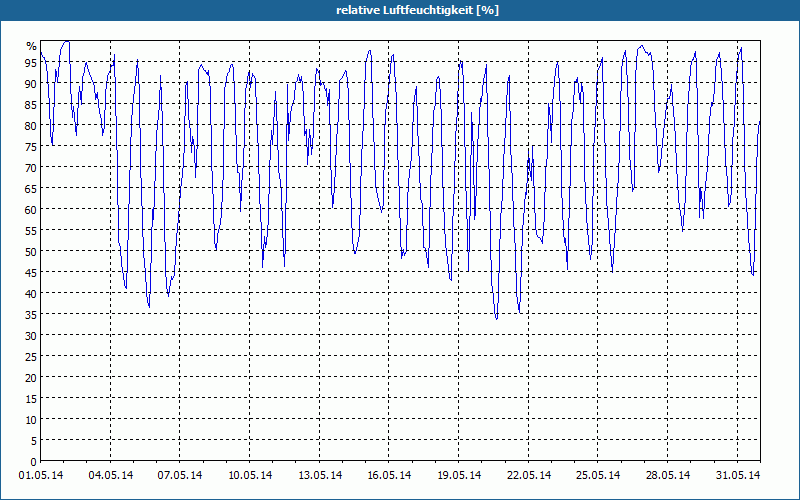800x500 pixels.
Task: Click the x-axis date label 13.05.14
Action: (320, 475)
